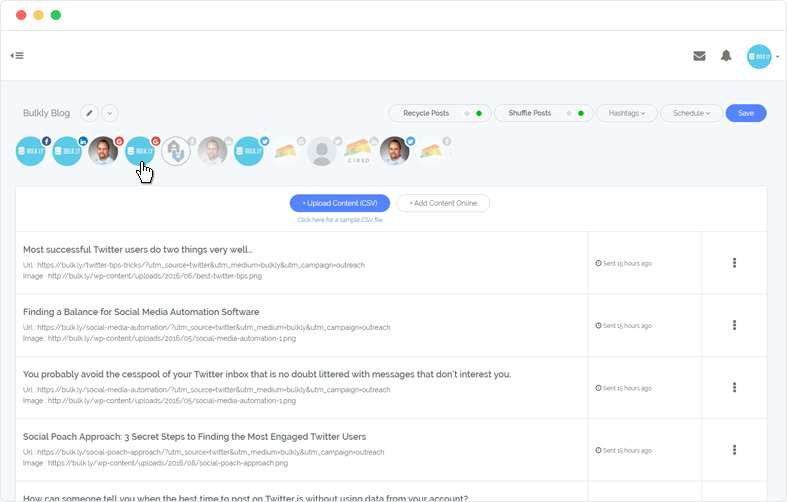Click the Save button

pos(746,113)
